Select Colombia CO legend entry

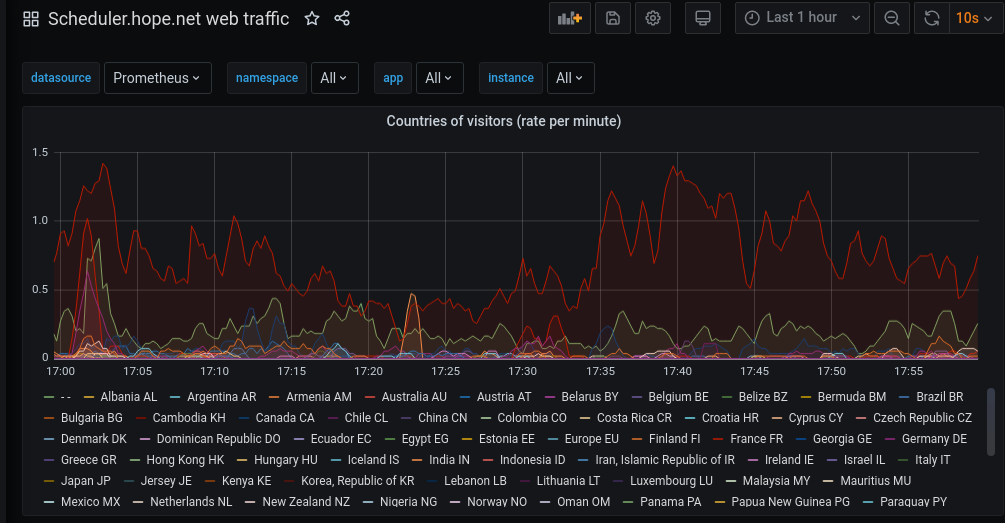pos(532,419)
